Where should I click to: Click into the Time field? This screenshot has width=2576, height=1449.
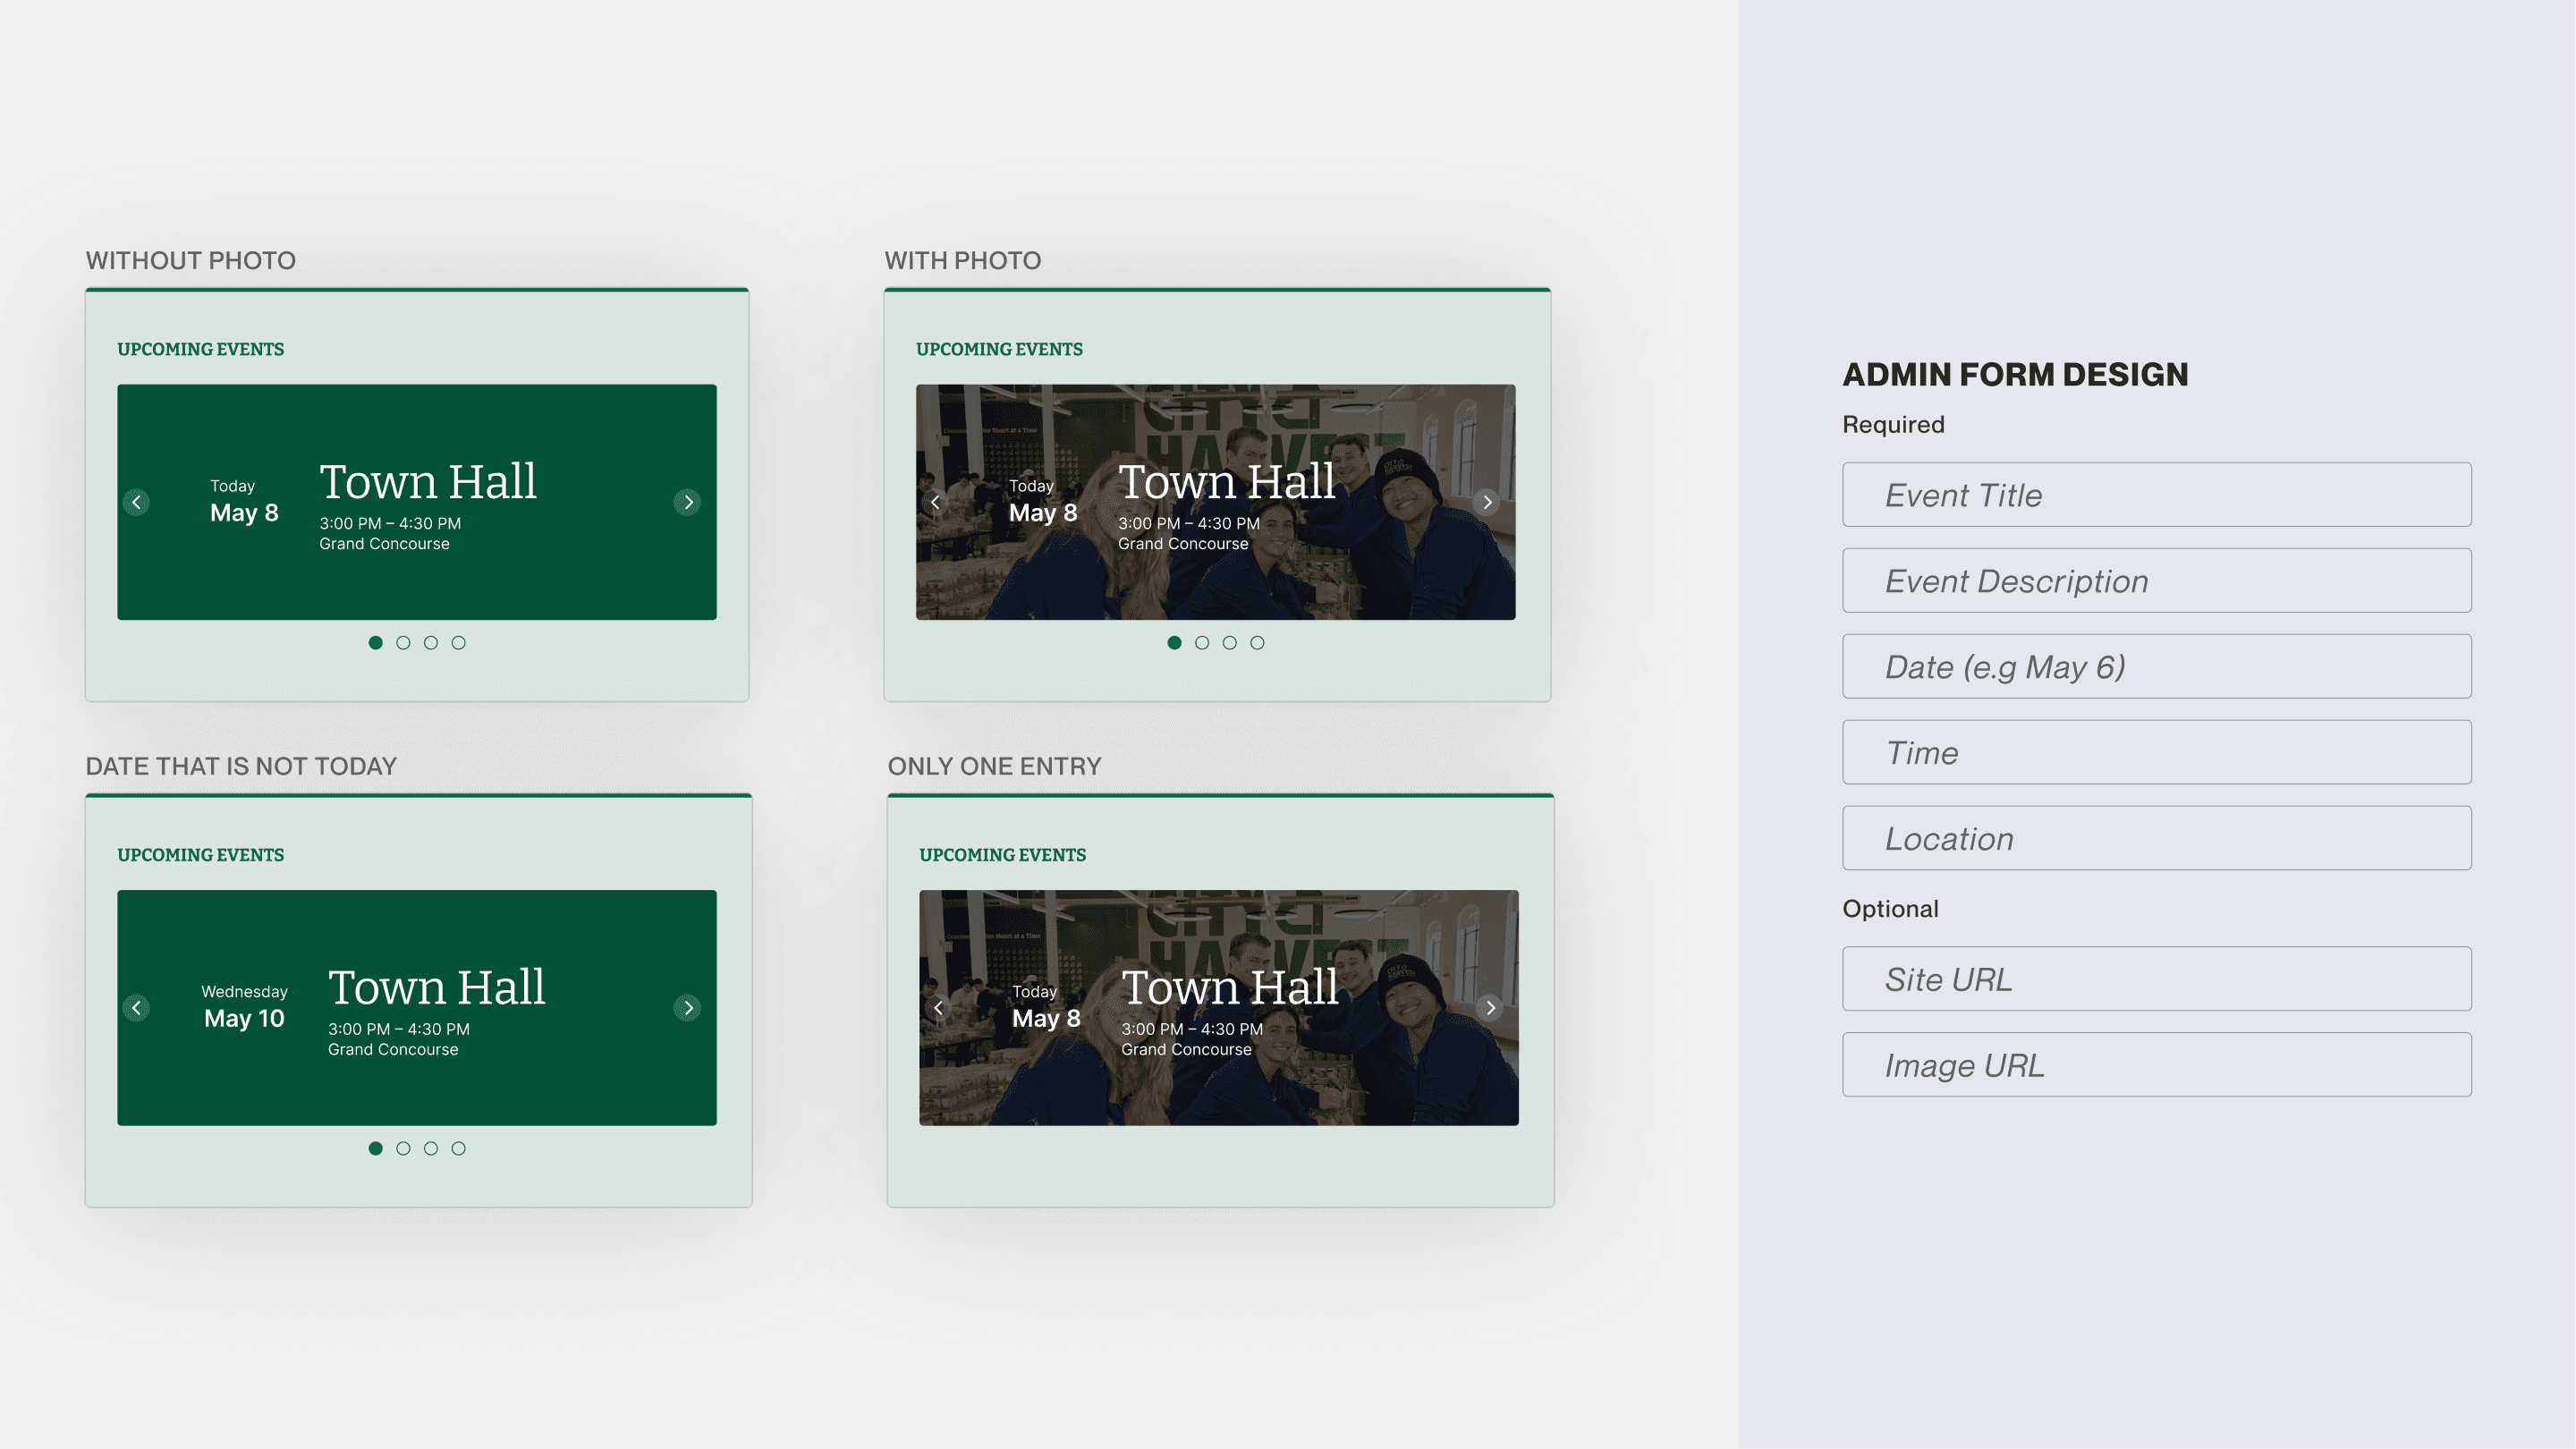(2156, 753)
